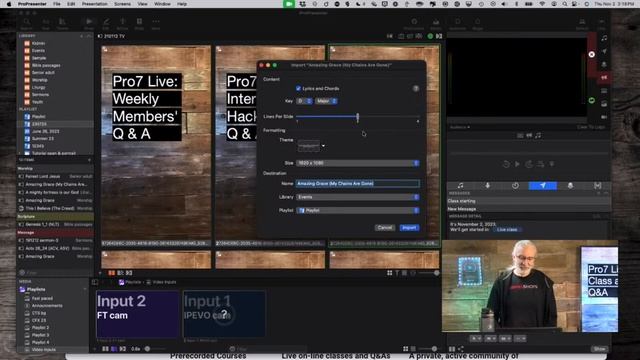Click the Live class token in message detail
The width and height of the screenshot is (640, 360).
point(507,230)
